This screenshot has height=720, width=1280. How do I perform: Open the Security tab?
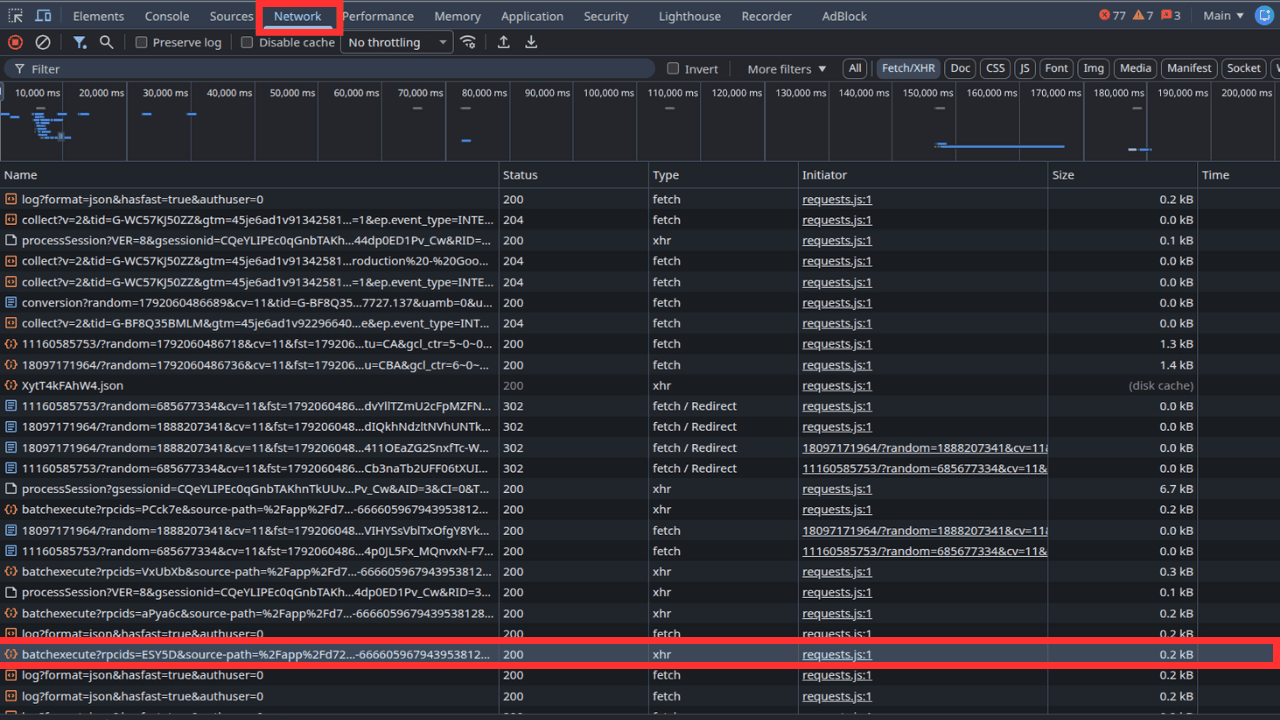[x=606, y=16]
